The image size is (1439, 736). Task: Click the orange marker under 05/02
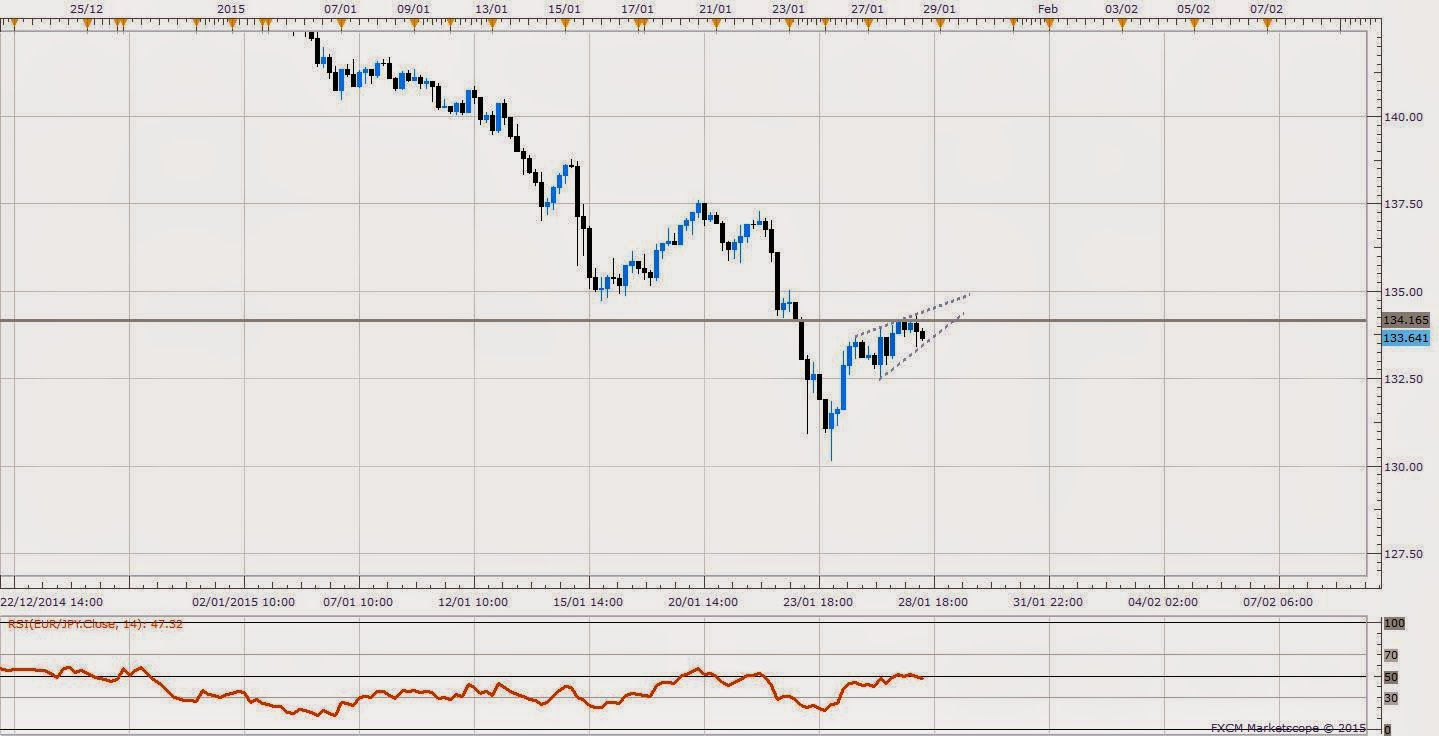coord(1194,25)
